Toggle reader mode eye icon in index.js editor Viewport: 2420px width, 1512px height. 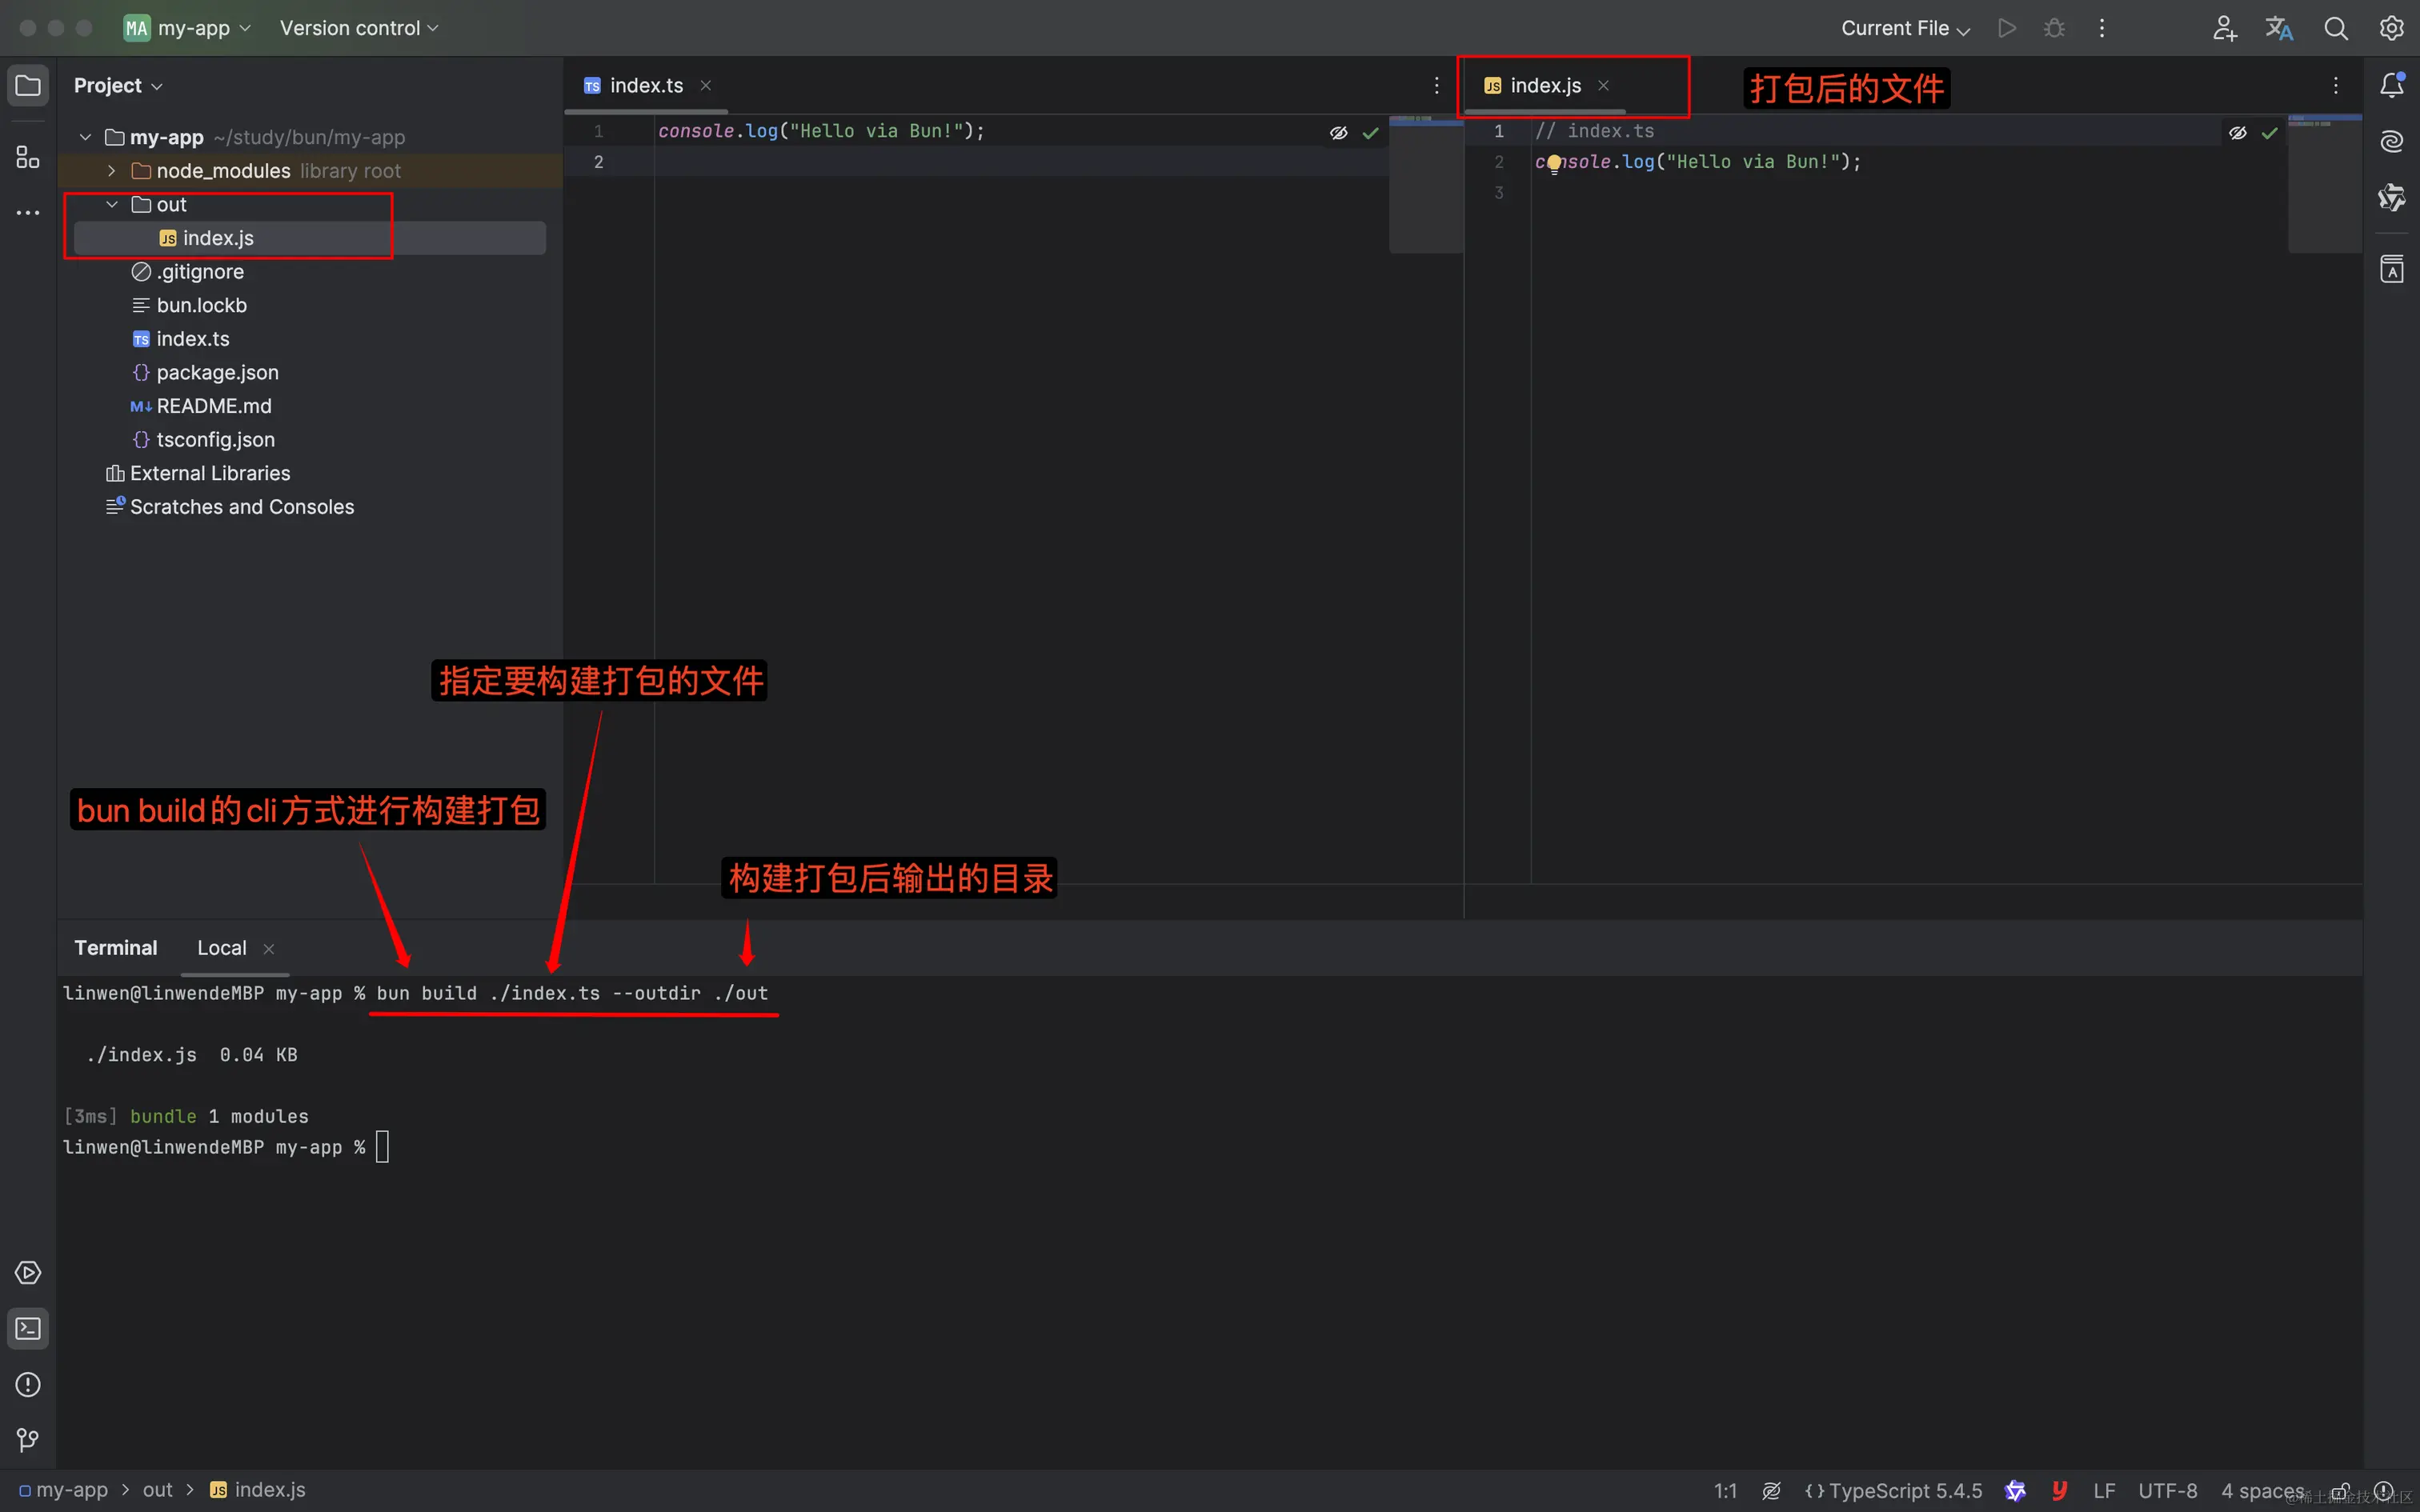(x=2238, y=132)
